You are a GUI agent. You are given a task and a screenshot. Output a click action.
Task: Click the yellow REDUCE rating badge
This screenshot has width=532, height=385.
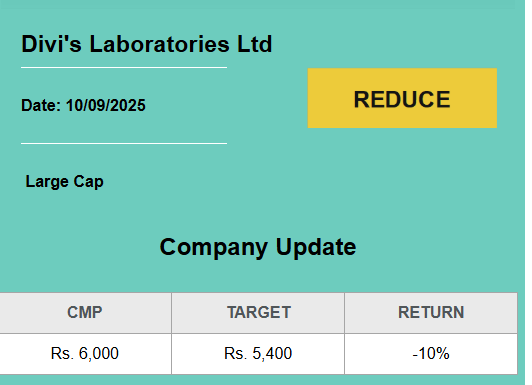(x=402, y=98)
